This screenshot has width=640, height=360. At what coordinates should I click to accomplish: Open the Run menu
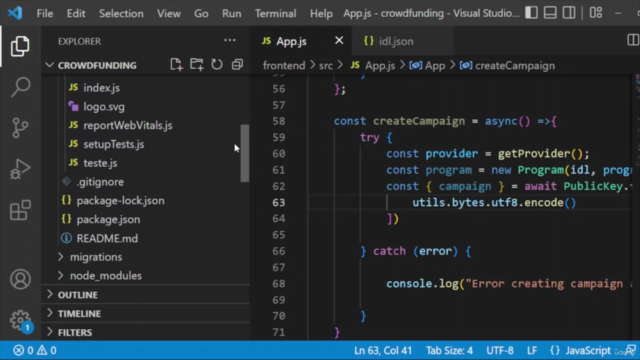(x=231, y=13)
